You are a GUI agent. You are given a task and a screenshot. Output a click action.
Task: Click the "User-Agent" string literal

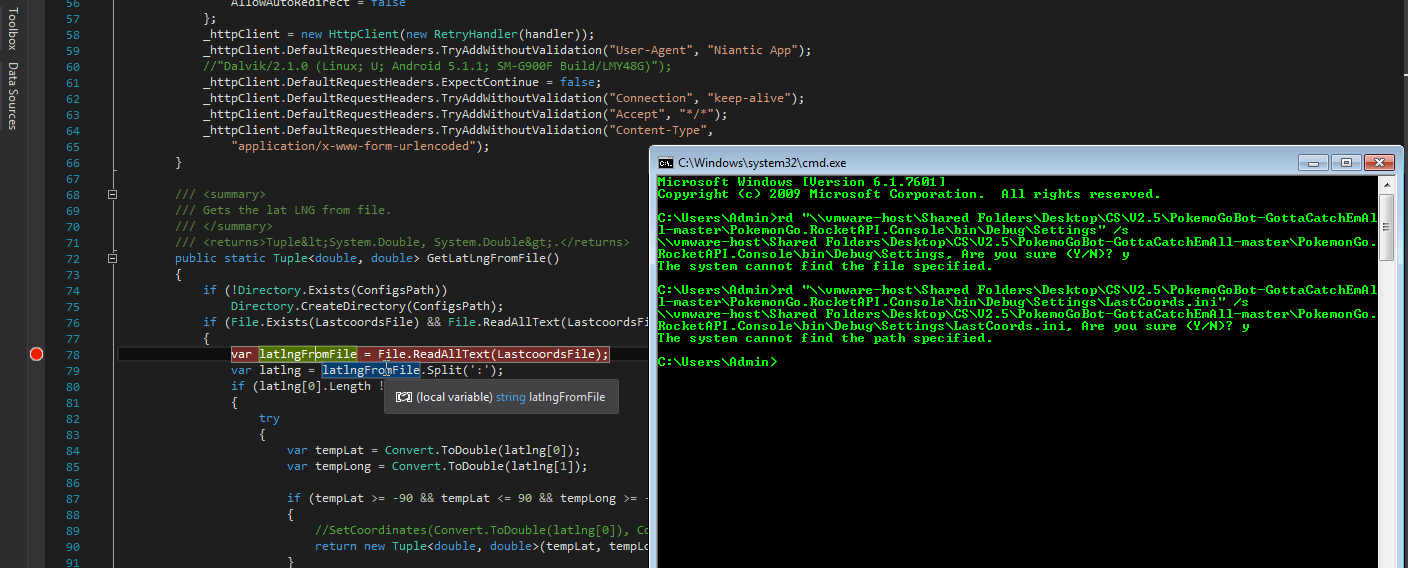tap(650, 50)
